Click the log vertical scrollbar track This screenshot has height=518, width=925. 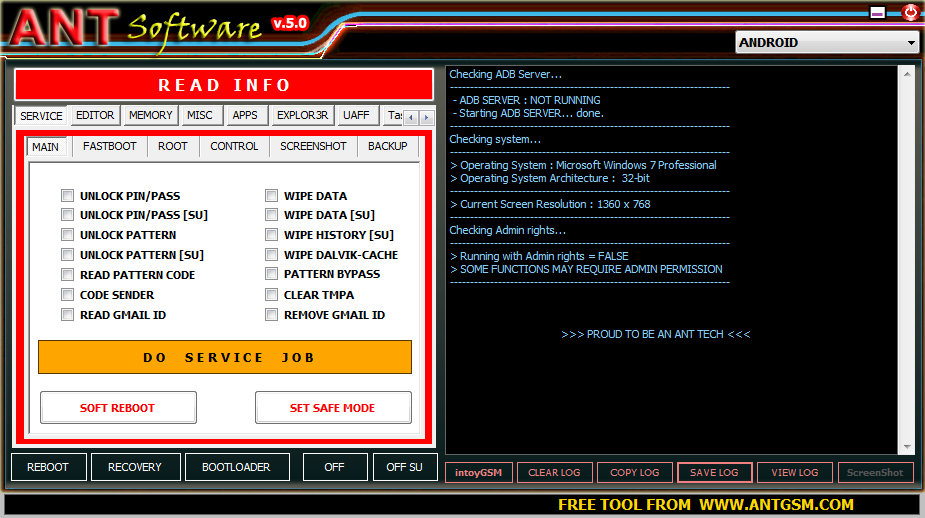tap(907, 260)
